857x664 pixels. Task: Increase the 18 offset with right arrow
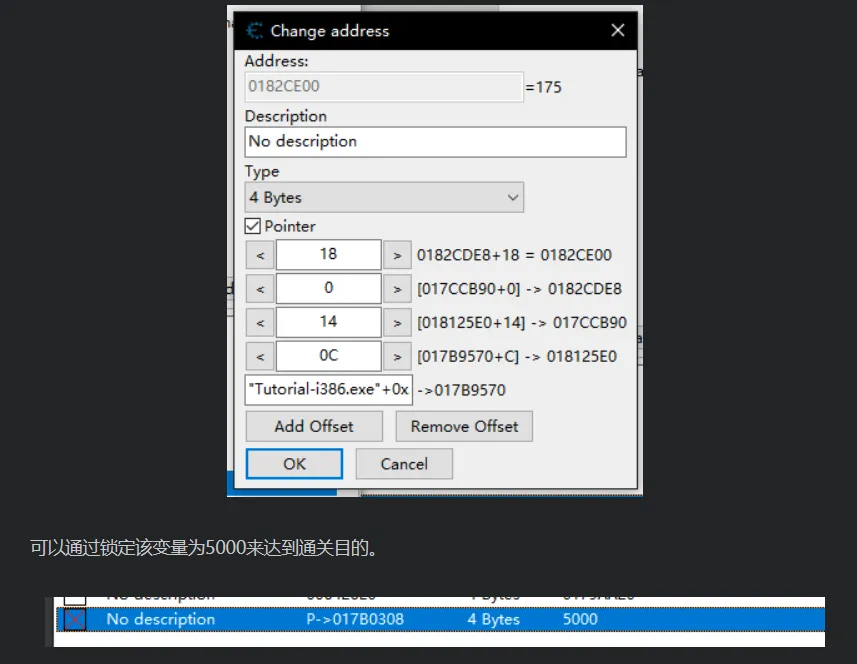pos(397,255)
